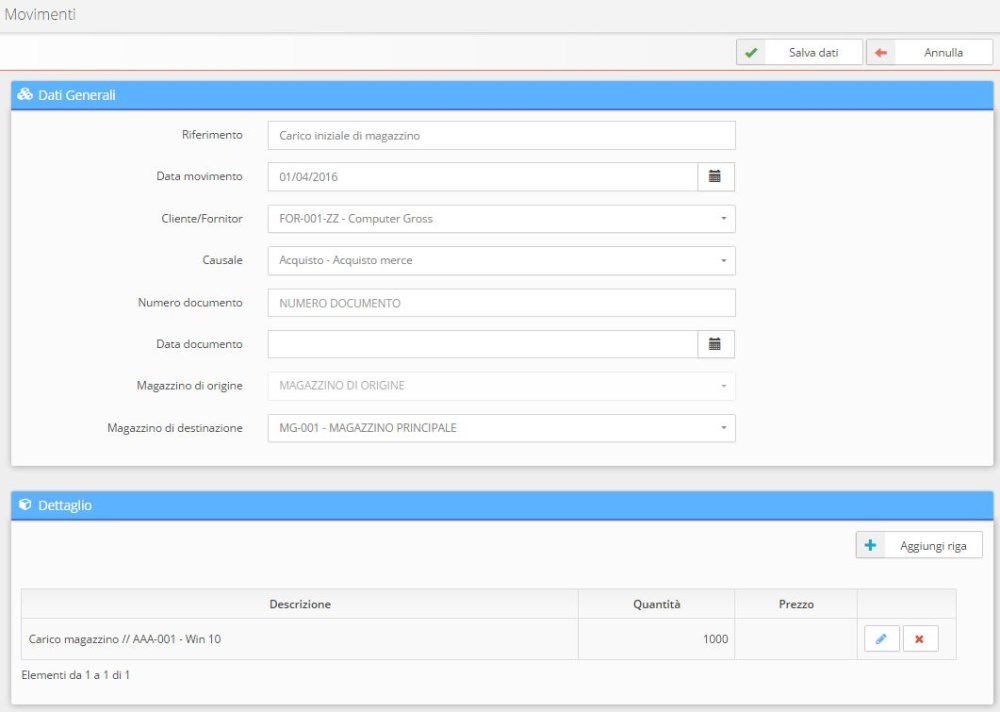1000x712 pixels.
Task: Click the empty Data documento field
Action: tap(483, 345)
